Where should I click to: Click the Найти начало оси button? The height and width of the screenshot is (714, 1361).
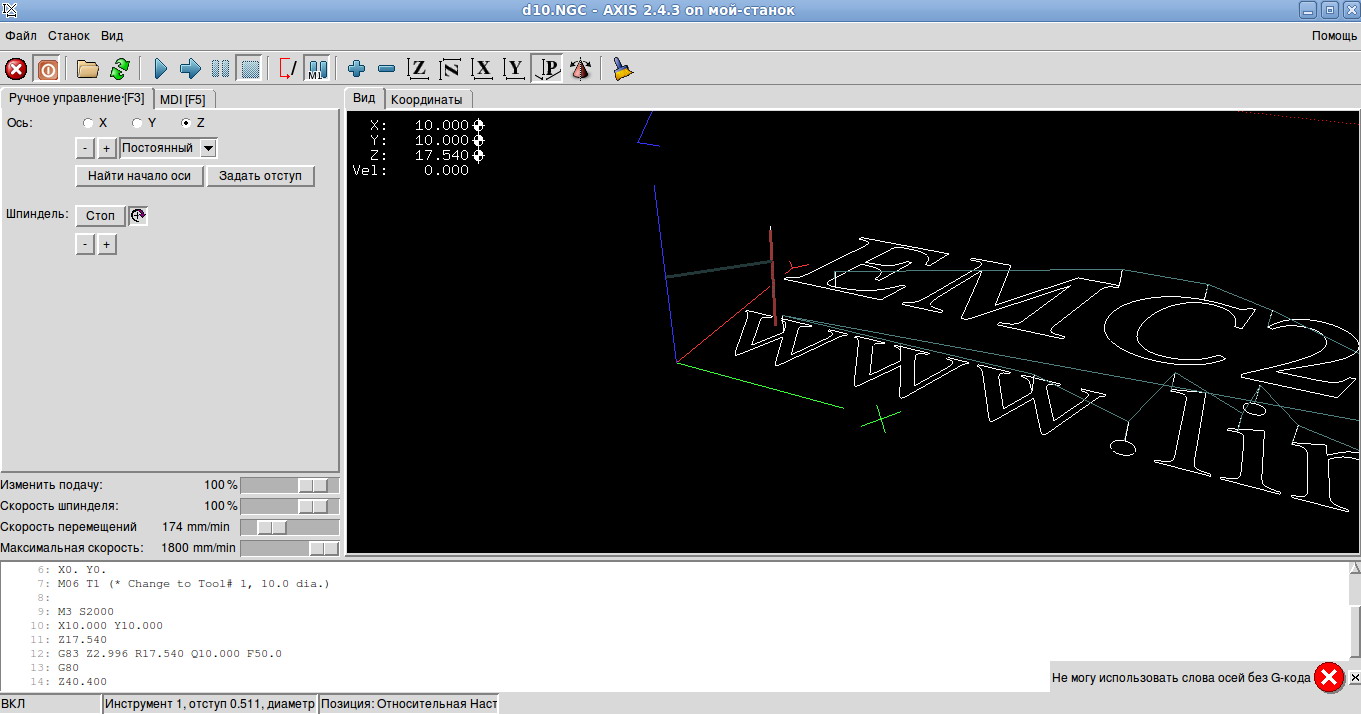(139, 176)
